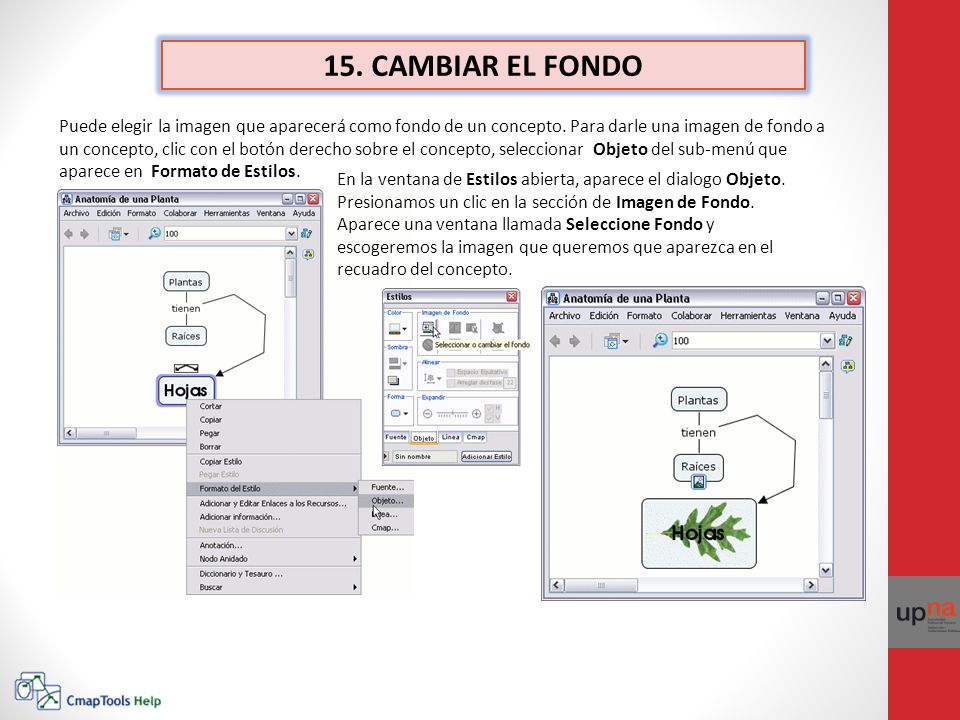Image resolution: width=960 pixels, height=720 pixels.
Task: Click the plus icon in the Expandir section
Action: click(x=476, y=414)
